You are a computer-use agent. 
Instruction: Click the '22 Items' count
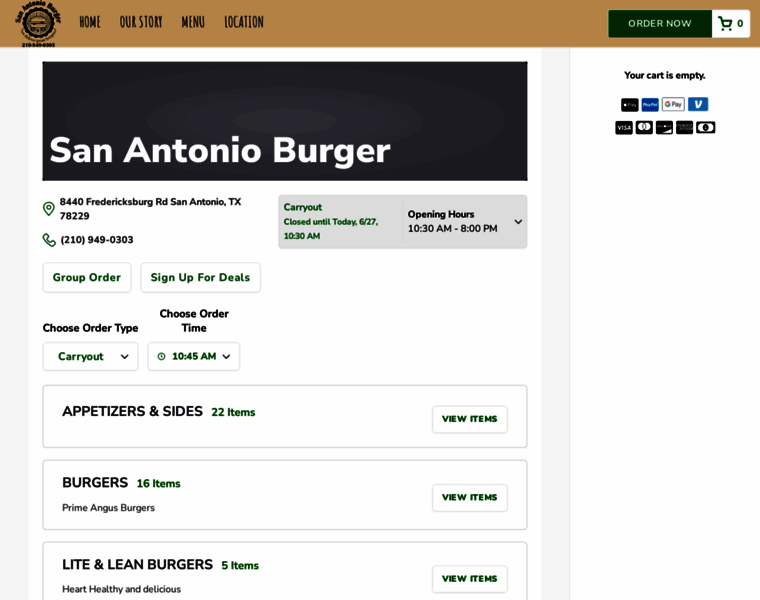[x=233, y=412]
